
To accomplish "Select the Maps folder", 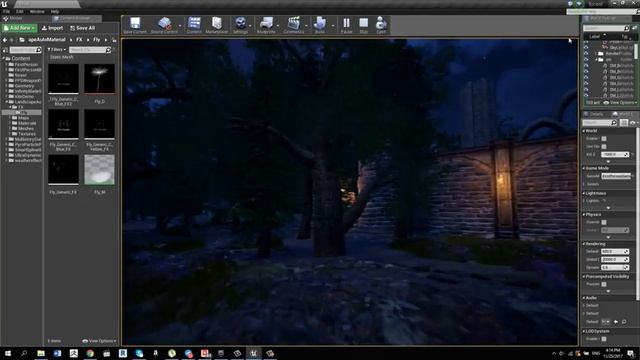I will click(24, 118).
